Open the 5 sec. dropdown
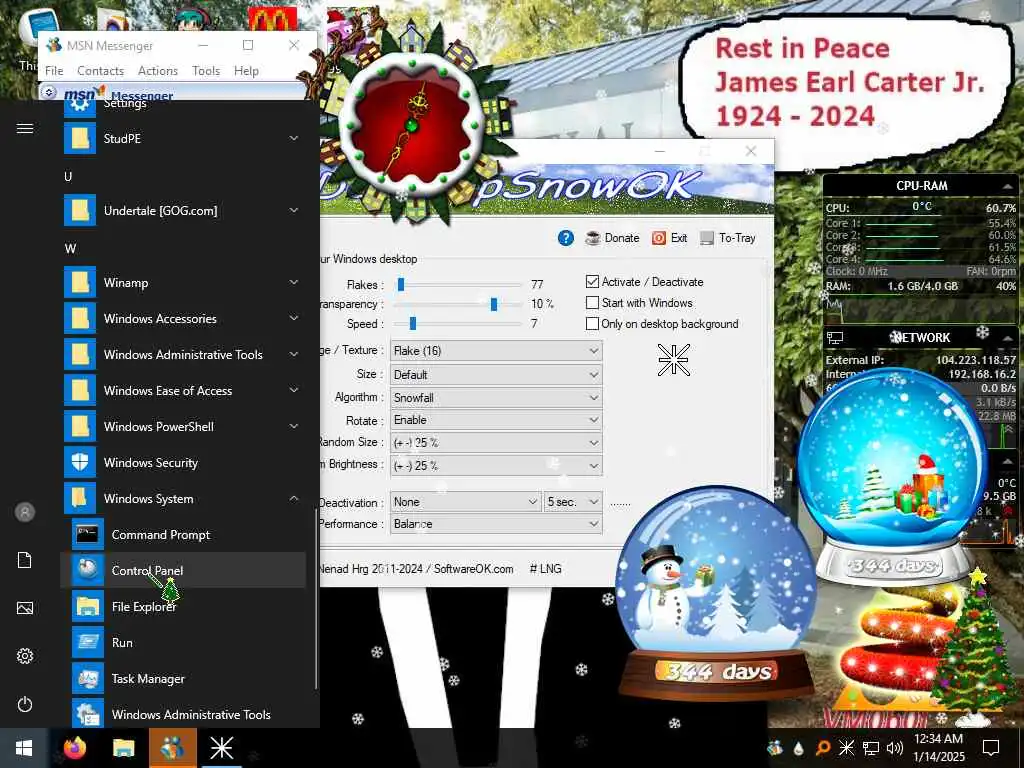This screenshot has width=1024, height=768. pos(573,502)
